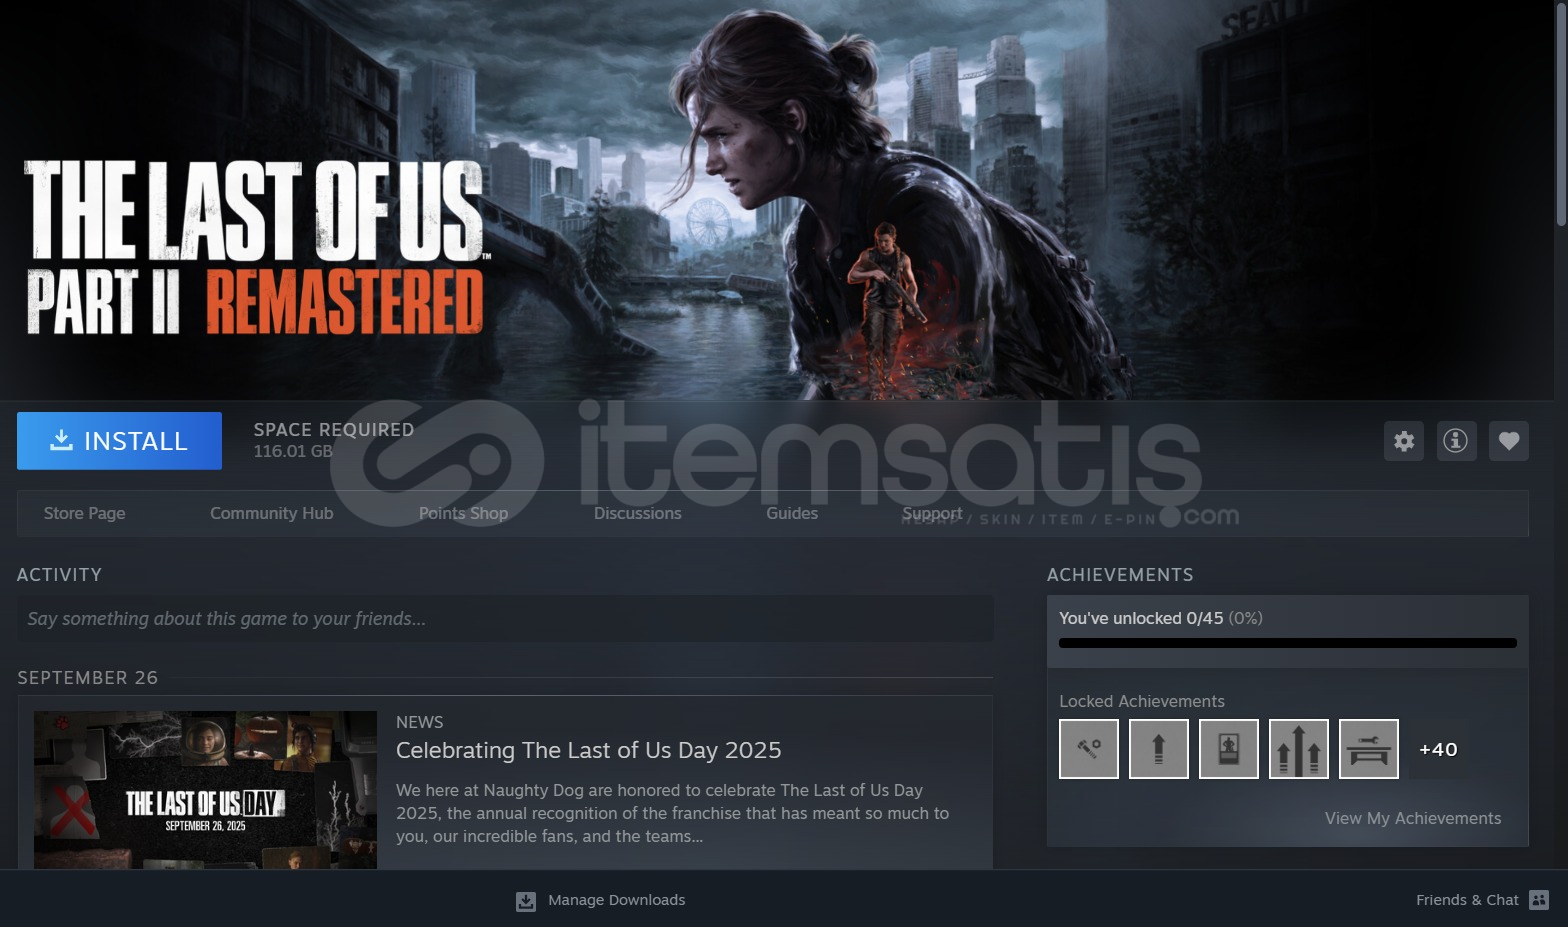Open the card-style locked achievement icon
1568x927 pixels.
coord(1229,749)
